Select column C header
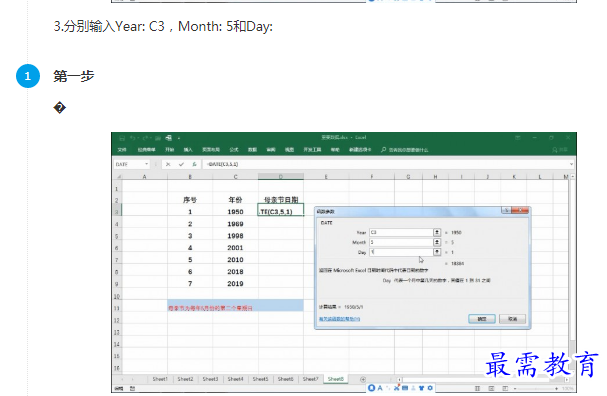The height and width of the screenshot is (396, 607). pyautogui.click(x=235, y=177)
